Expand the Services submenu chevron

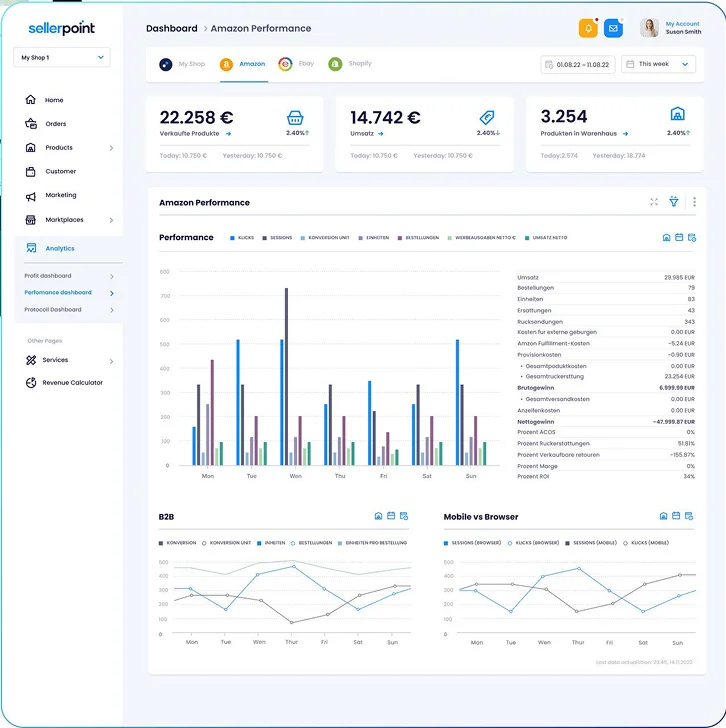pyautogui.click(x=111, y=361)
